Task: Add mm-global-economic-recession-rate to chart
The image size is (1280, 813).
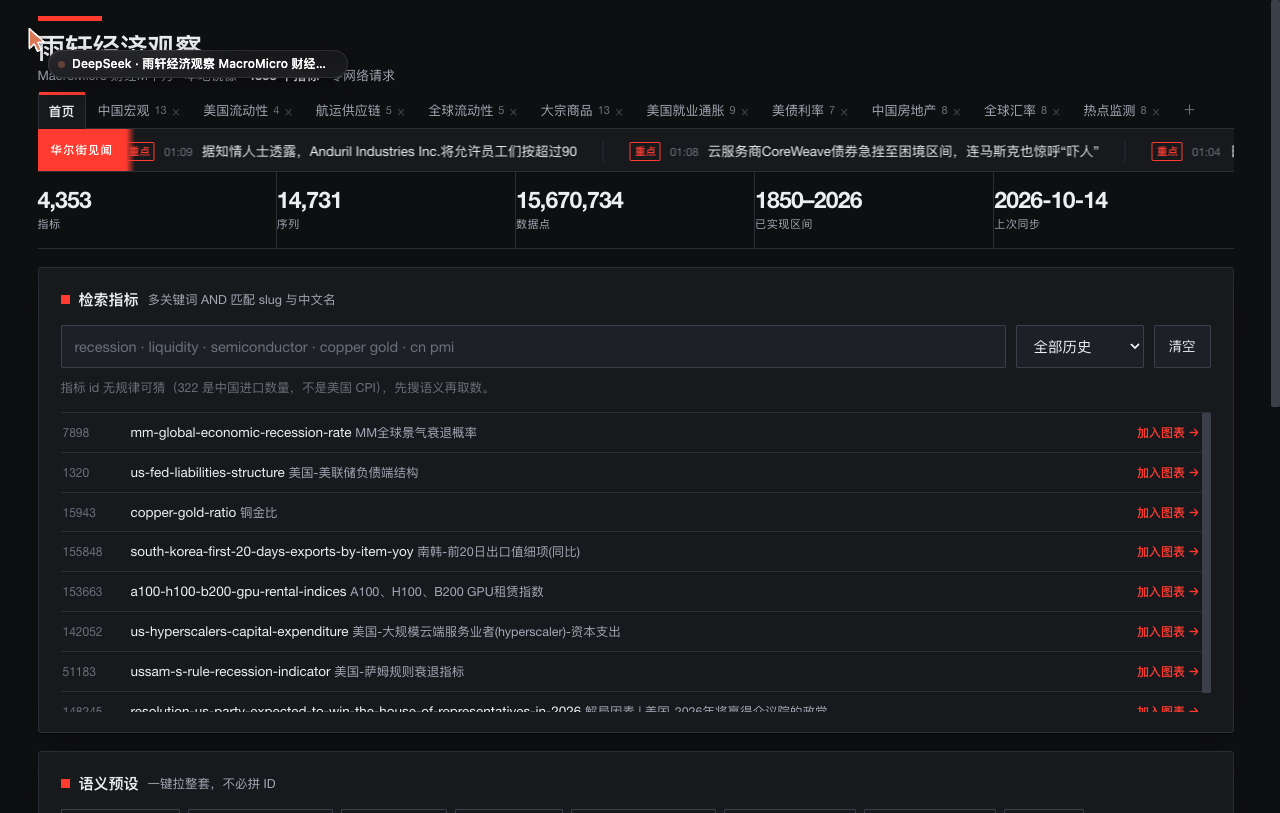Action: tap(1168, 433)
